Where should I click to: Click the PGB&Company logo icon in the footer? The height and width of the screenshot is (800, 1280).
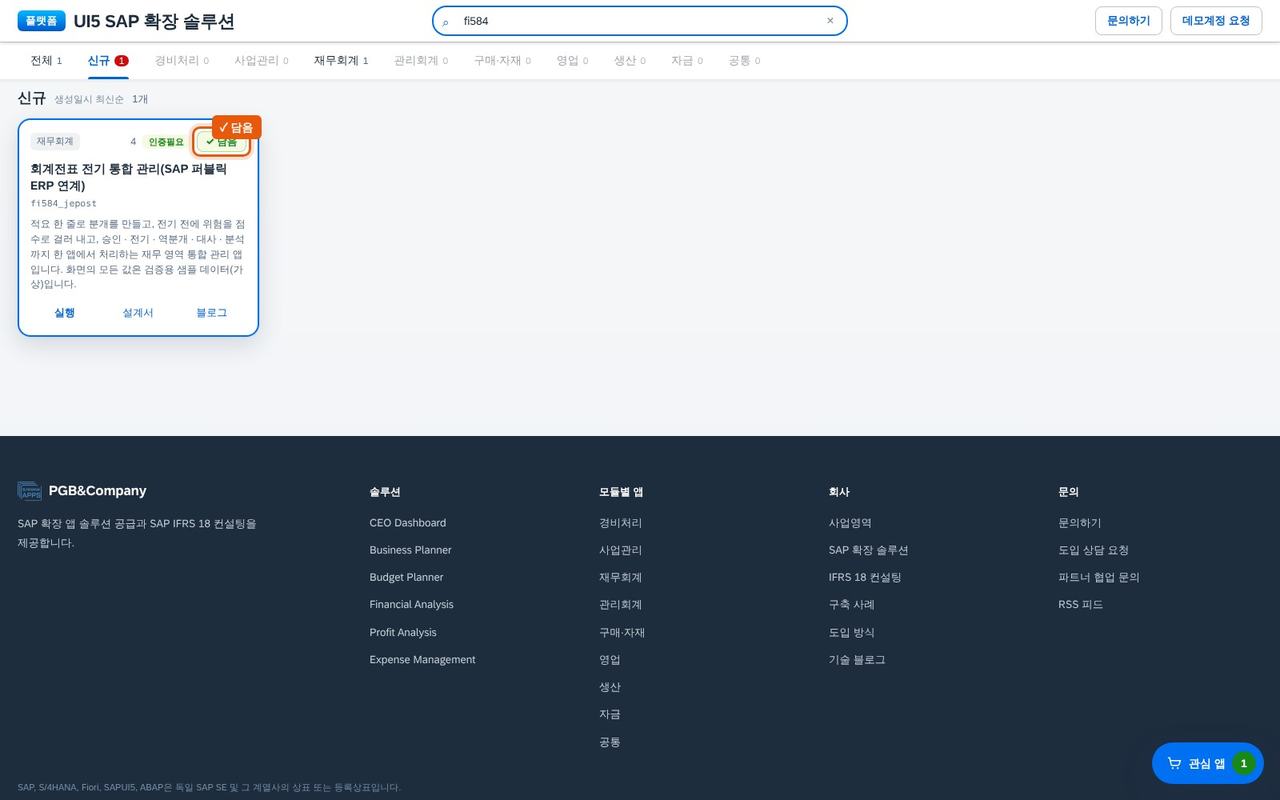29,491
